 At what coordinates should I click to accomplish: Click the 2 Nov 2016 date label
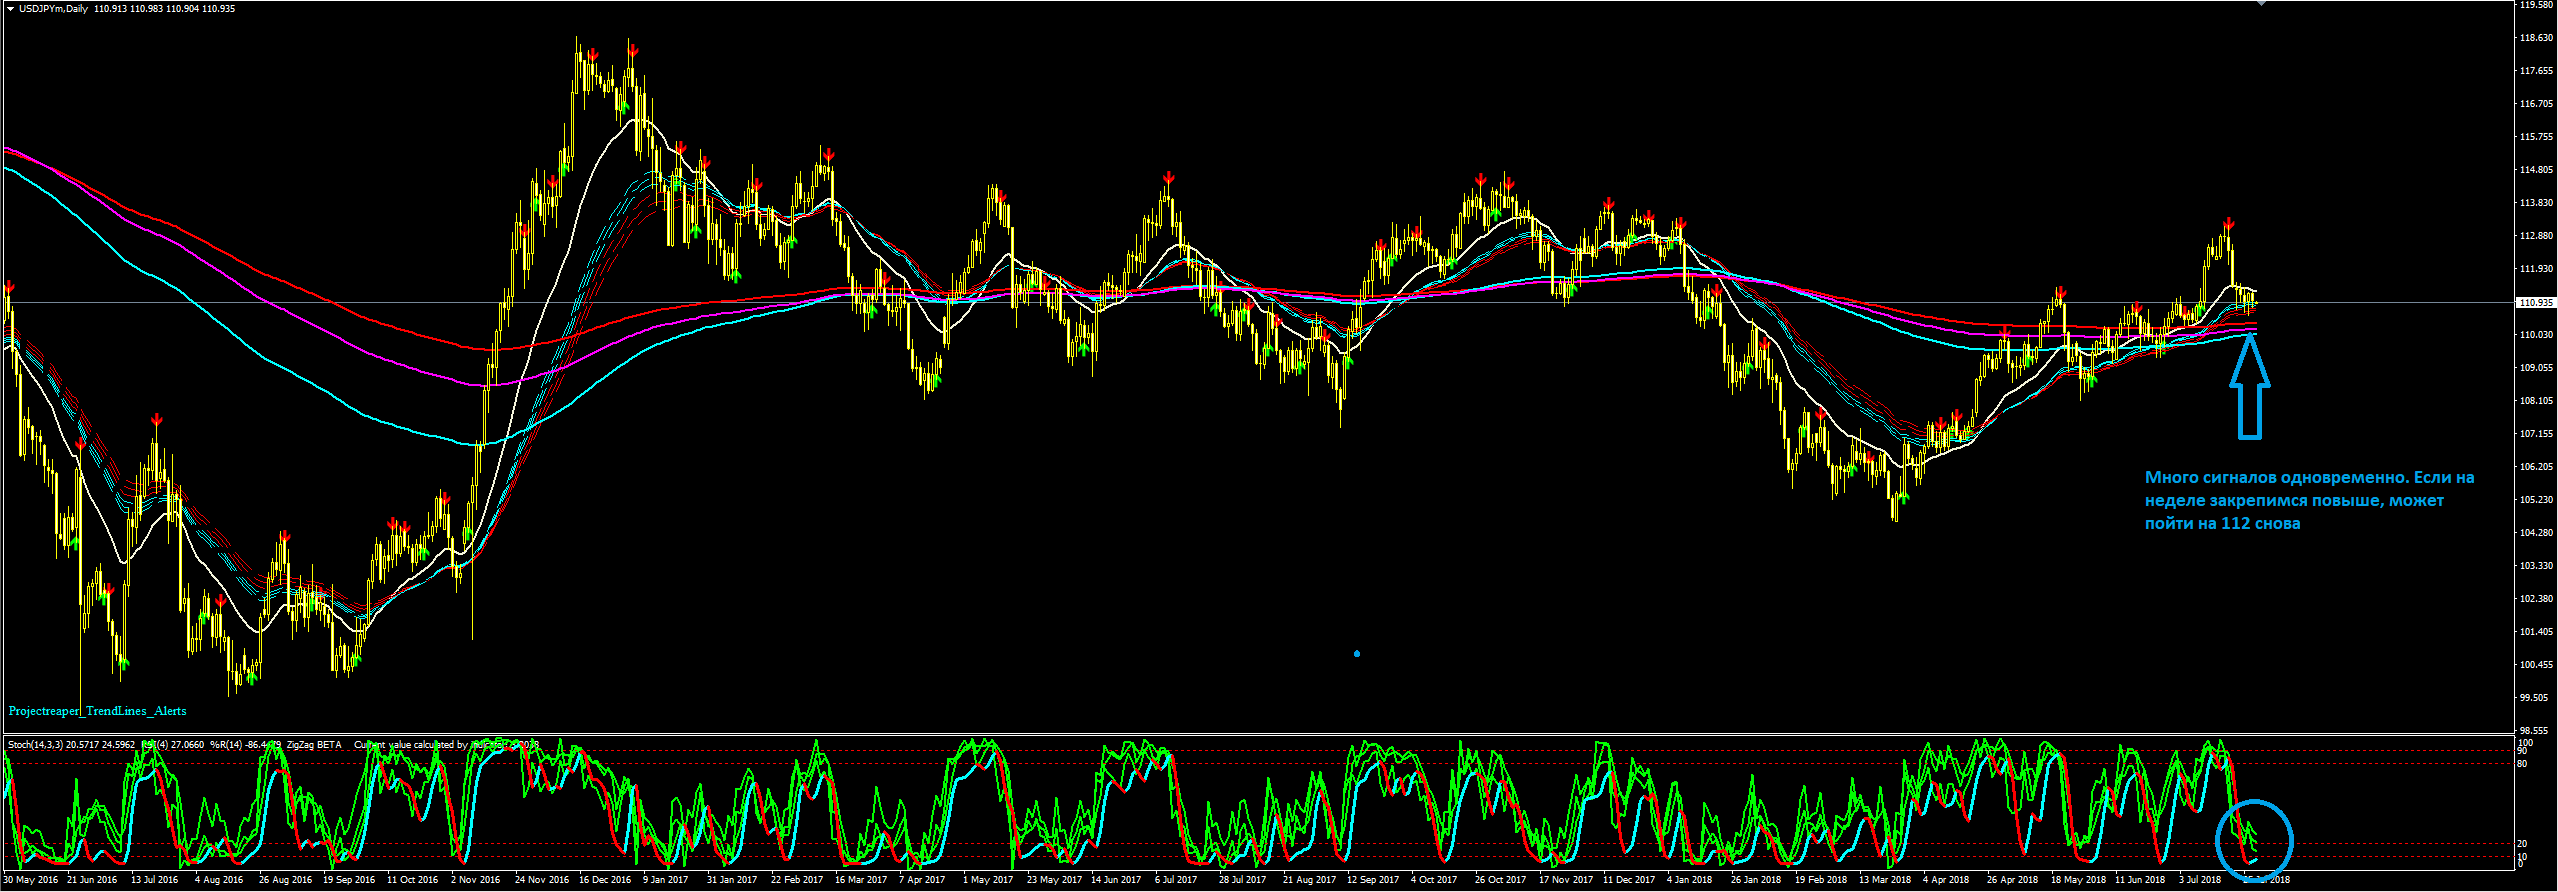(x=475, y=880)
